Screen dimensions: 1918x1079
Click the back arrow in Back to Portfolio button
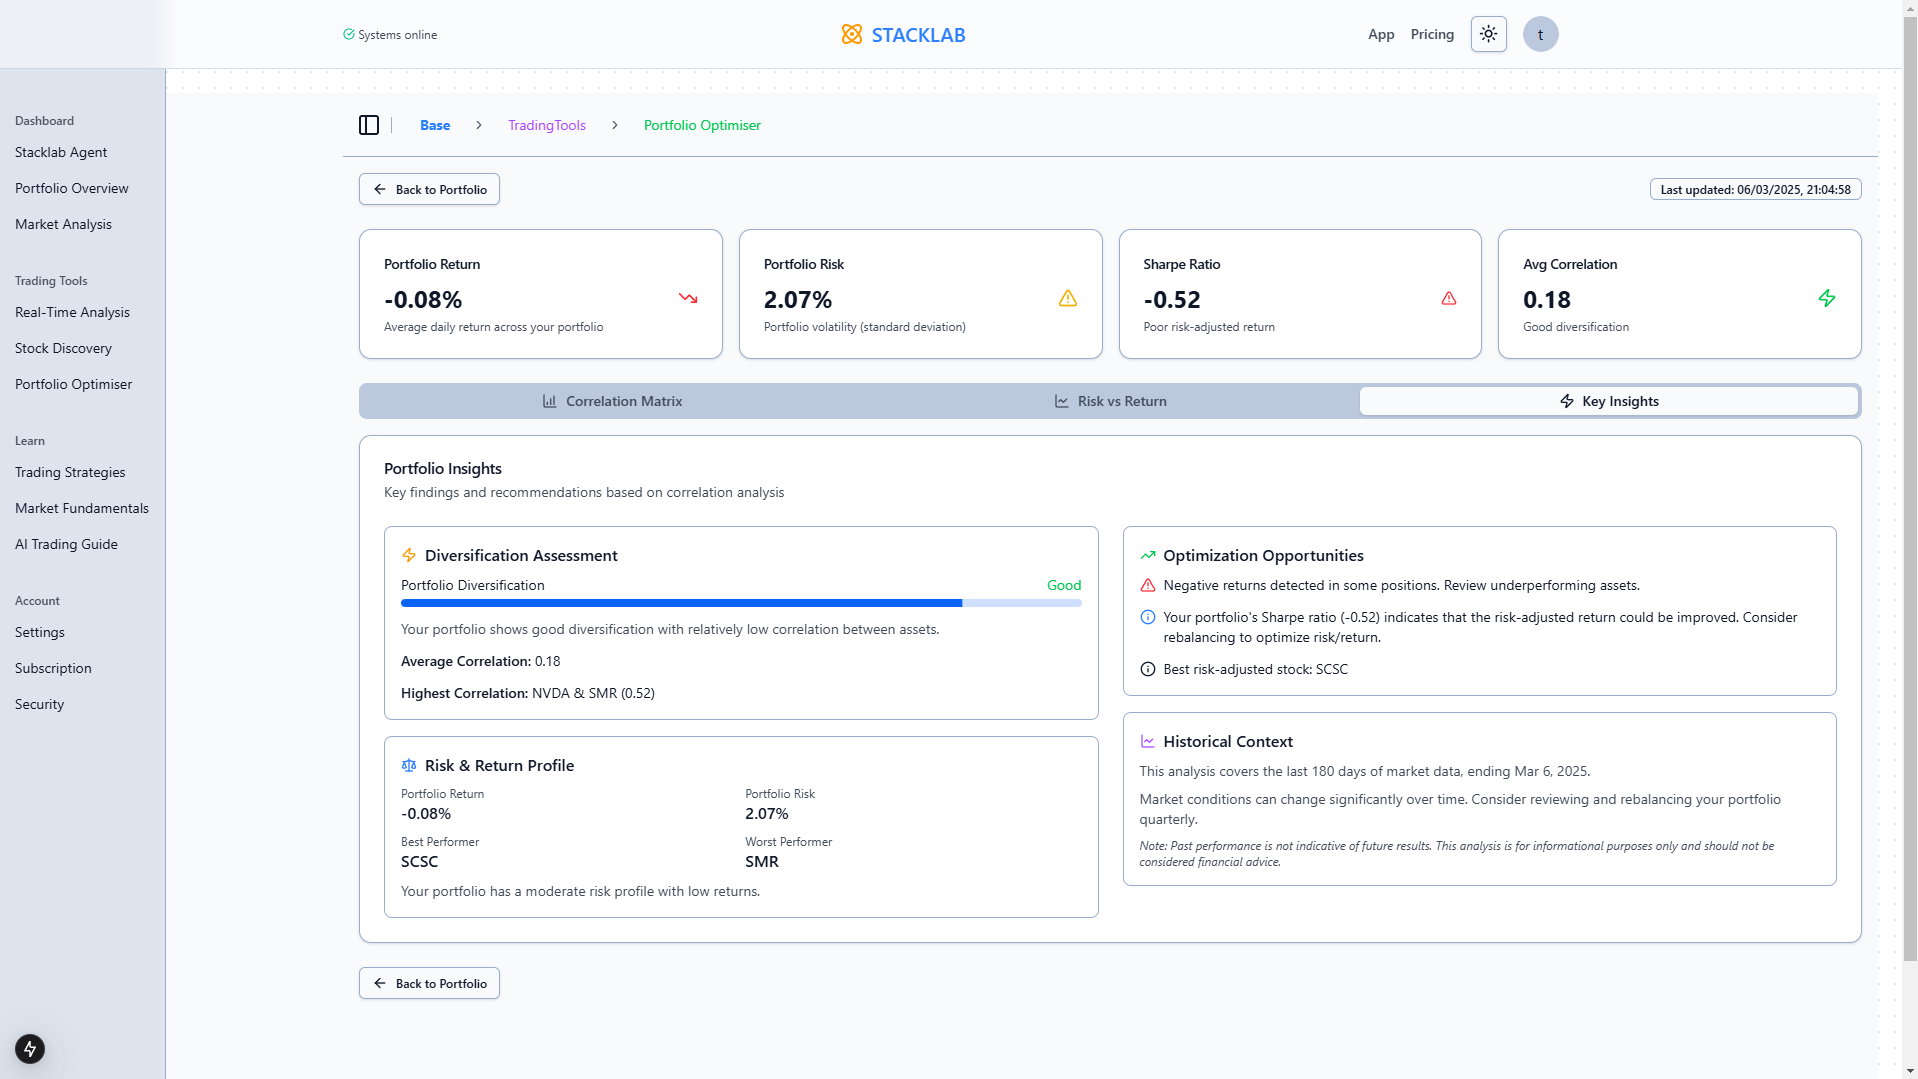(378, 189)
